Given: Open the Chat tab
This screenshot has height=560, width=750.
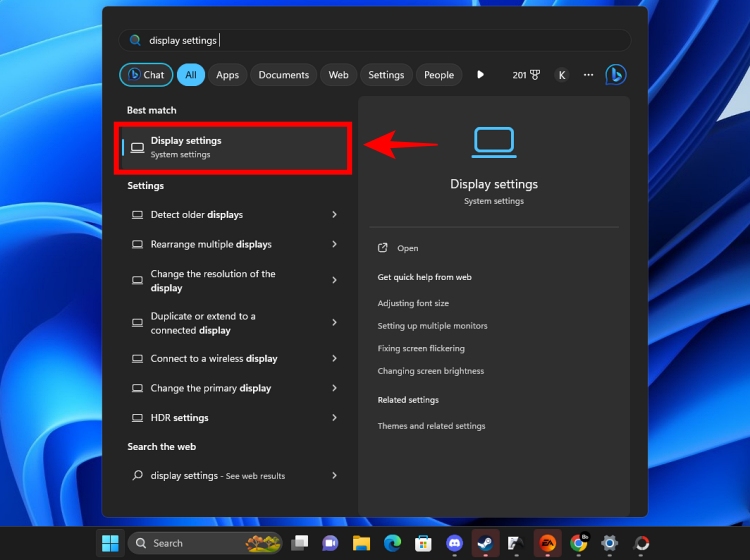Looking at the screenshot, I should (x=146, y=75).
